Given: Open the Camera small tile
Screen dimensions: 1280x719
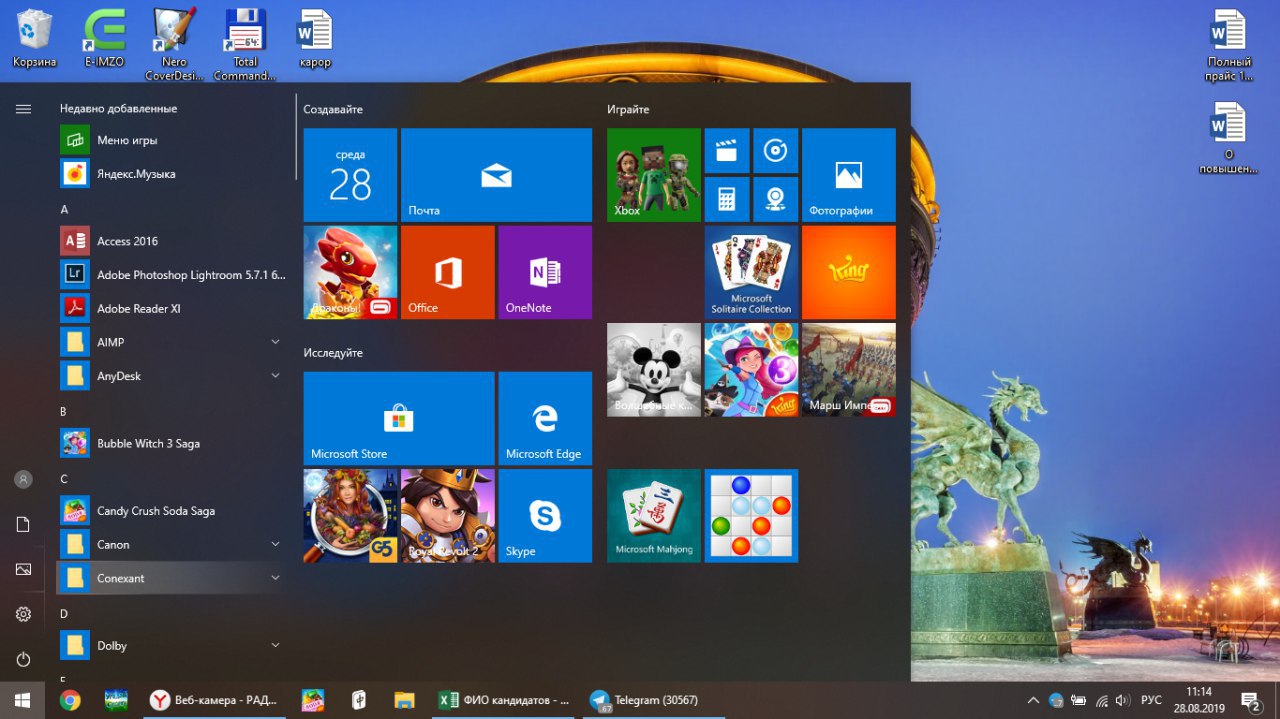Looking at the screenshot, I should [x=775, y=199].
